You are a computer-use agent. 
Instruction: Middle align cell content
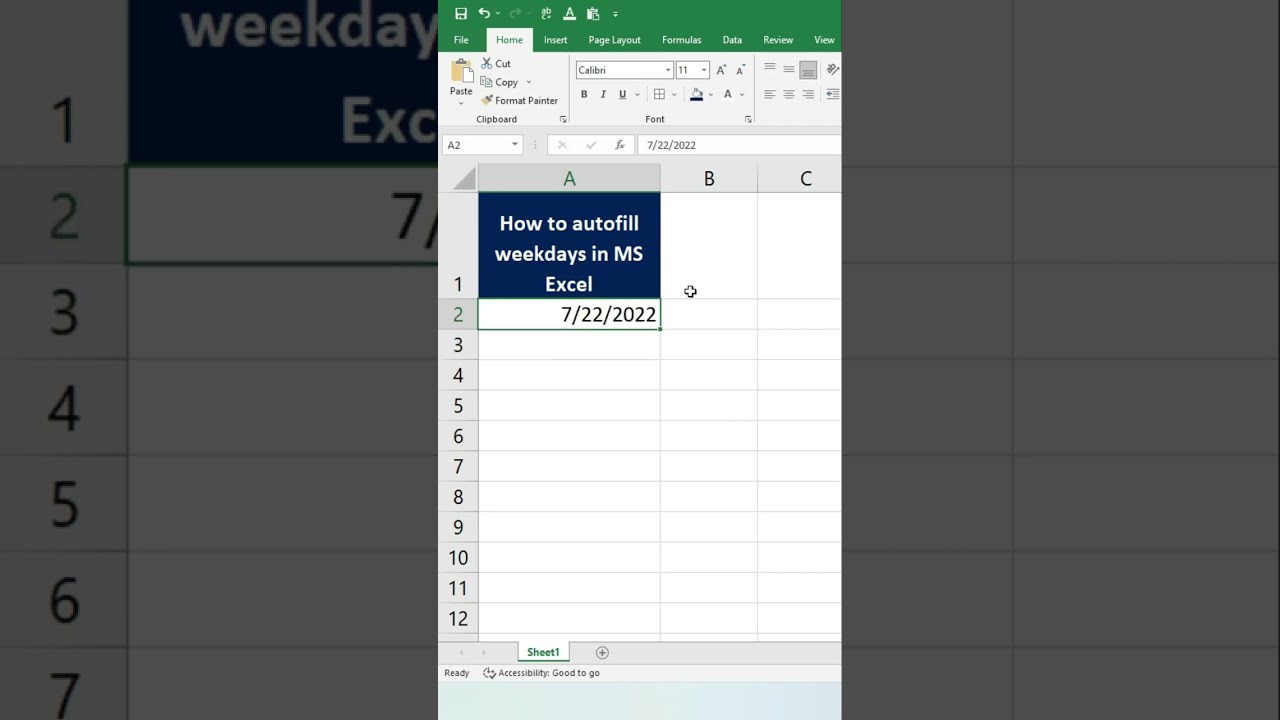(x=789, y=69)
